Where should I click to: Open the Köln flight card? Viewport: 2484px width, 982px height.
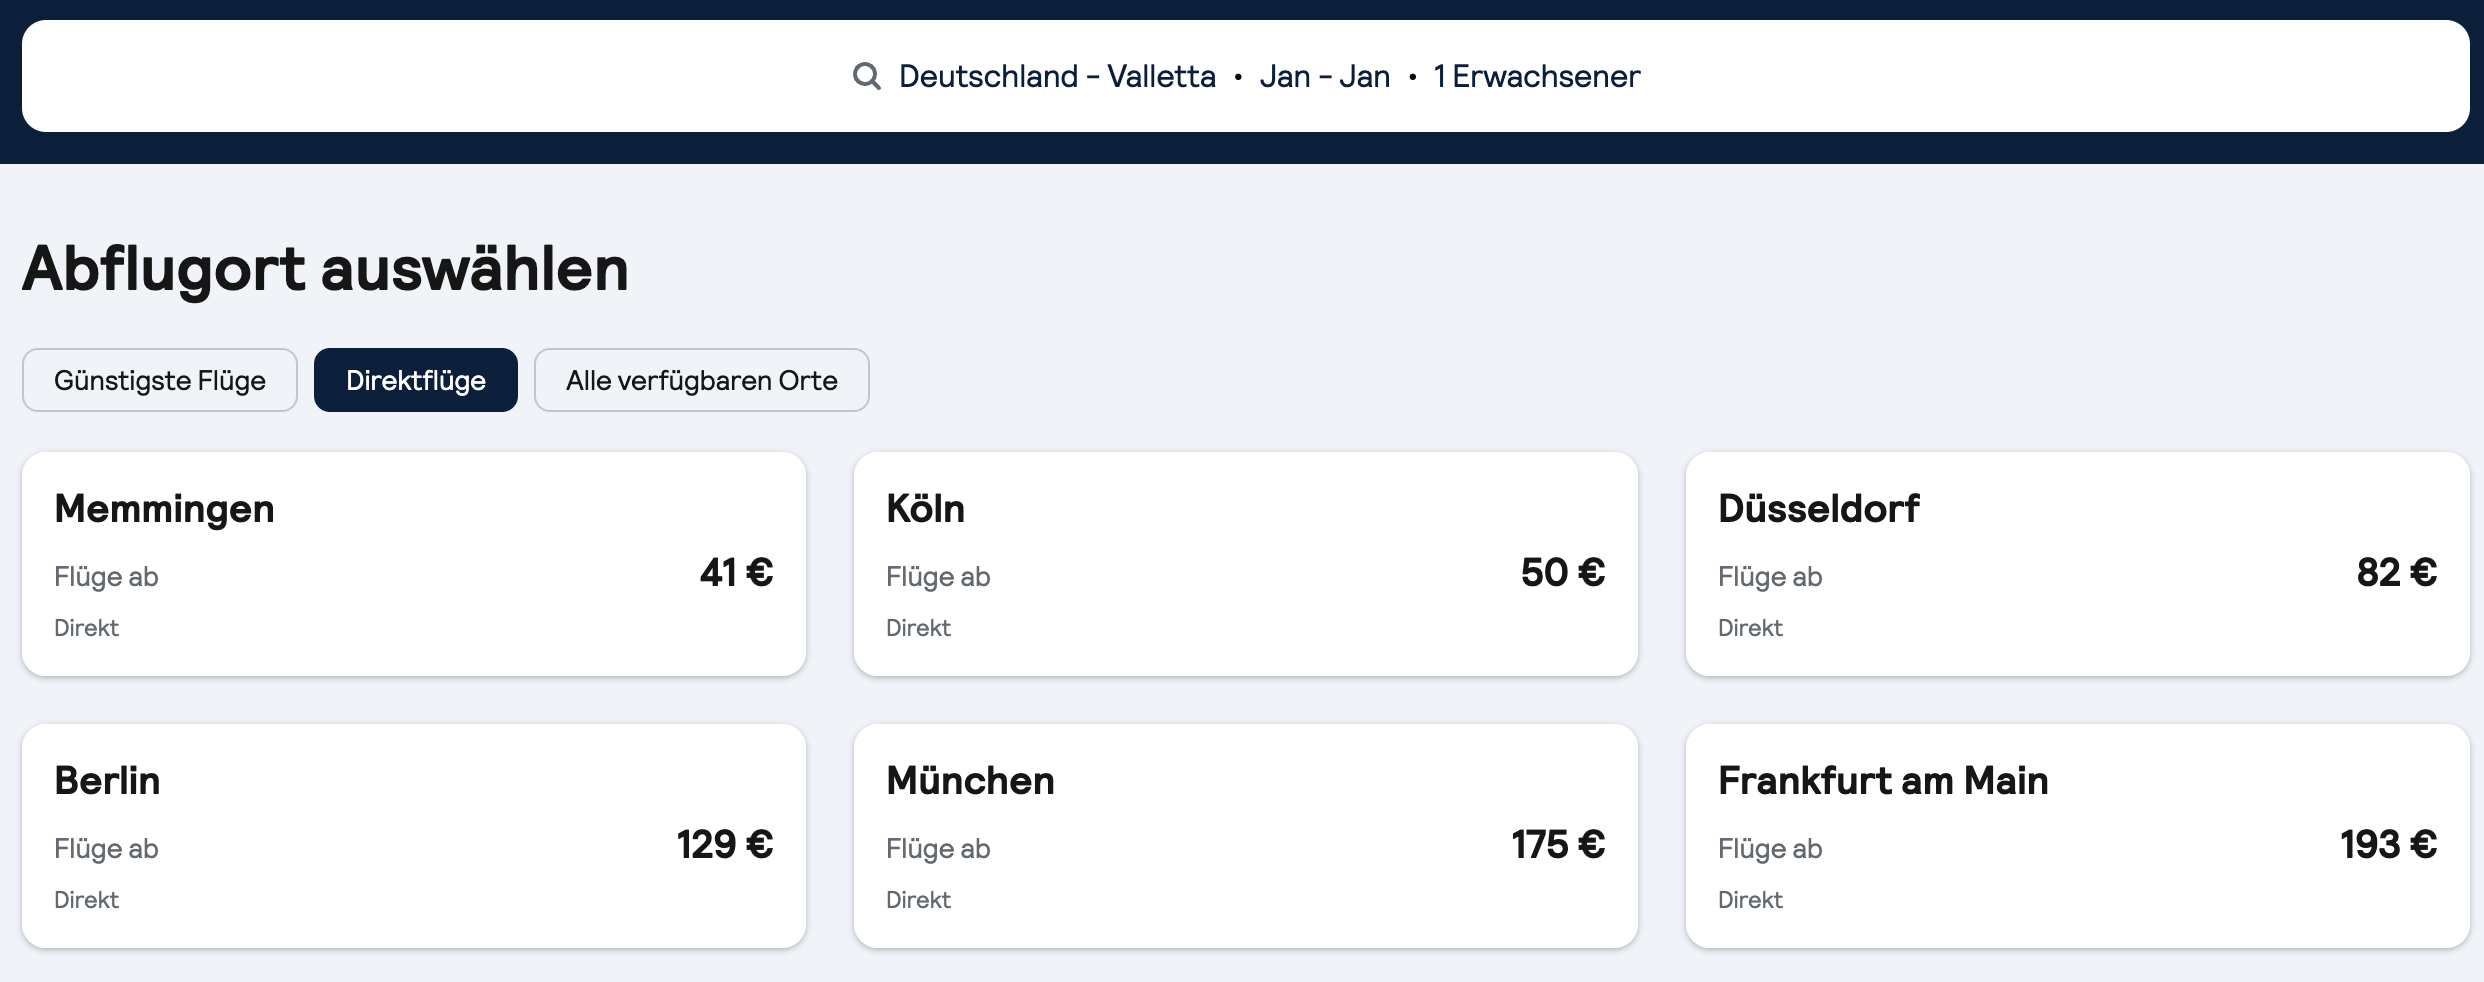point(1245,564)
